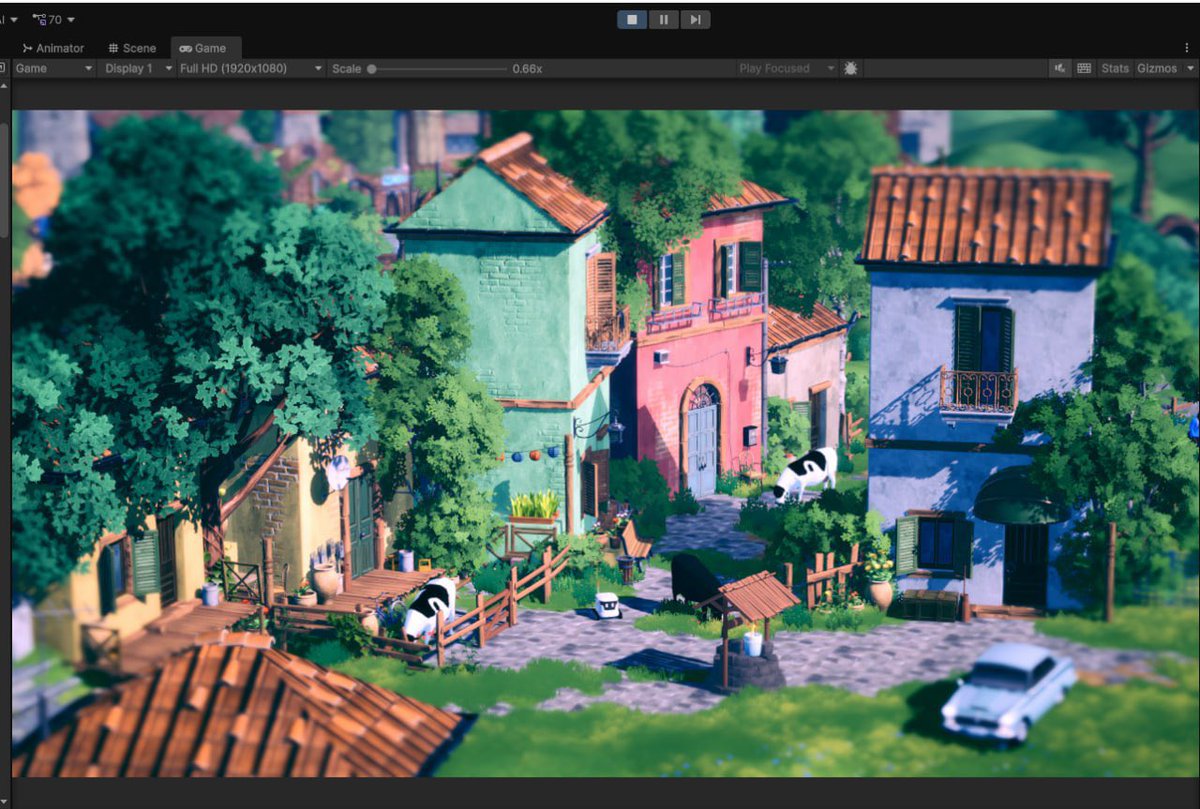Viewport: 1200px width, 809px height.
Task: Expand the Gizmos dropdown arrow
Action: coord(1189,68)
